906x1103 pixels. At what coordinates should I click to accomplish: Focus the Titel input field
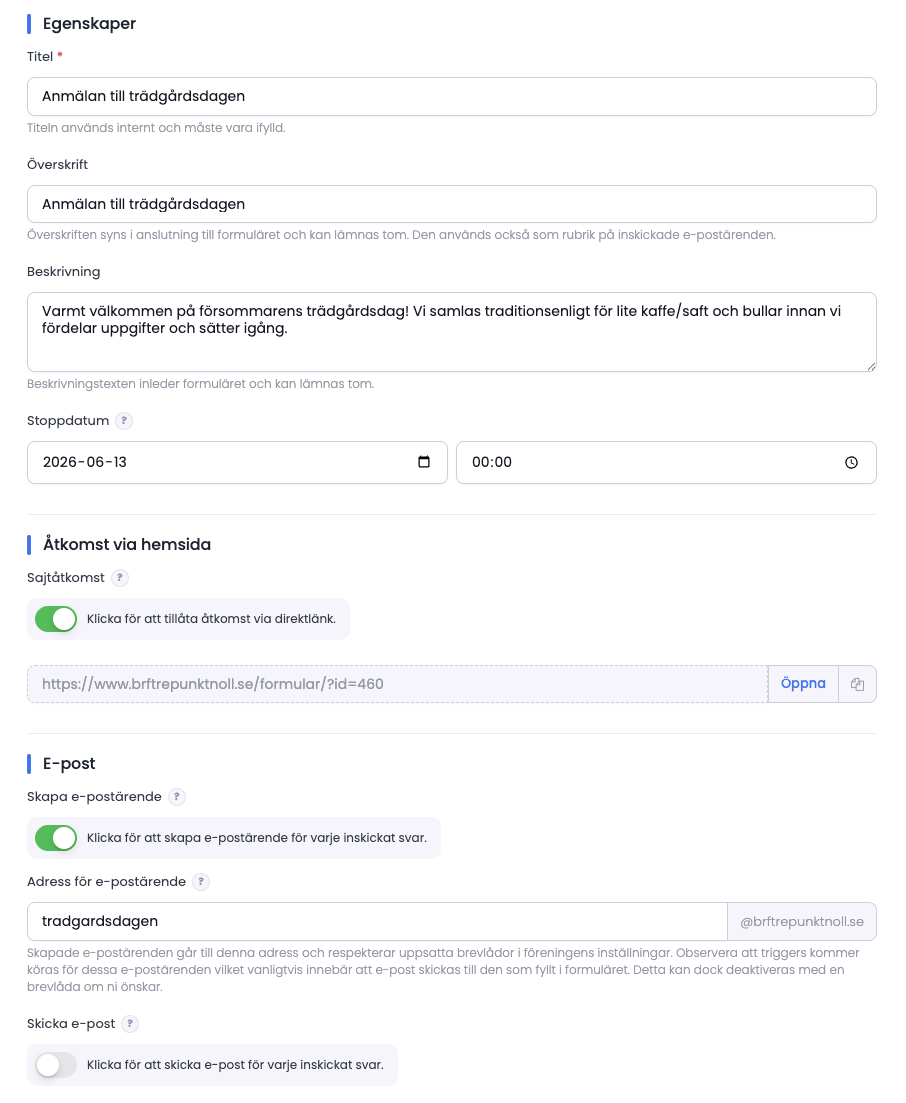(x=452, y=96)
